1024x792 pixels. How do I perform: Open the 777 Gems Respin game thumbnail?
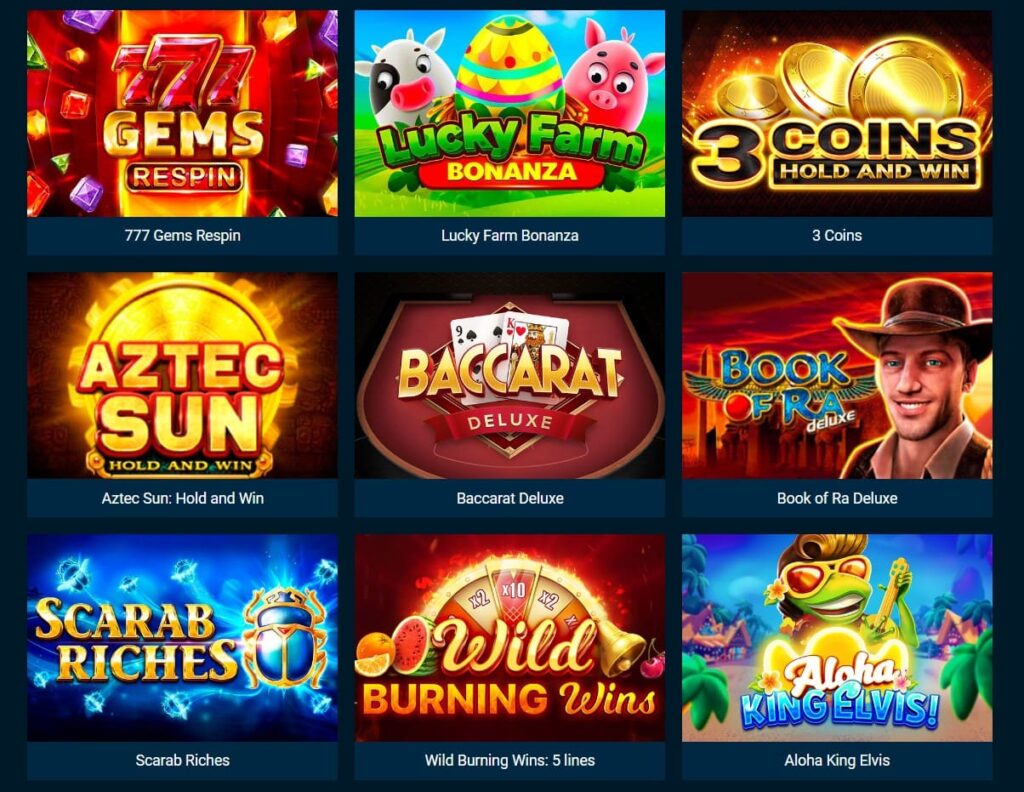(x=182, y=113)
